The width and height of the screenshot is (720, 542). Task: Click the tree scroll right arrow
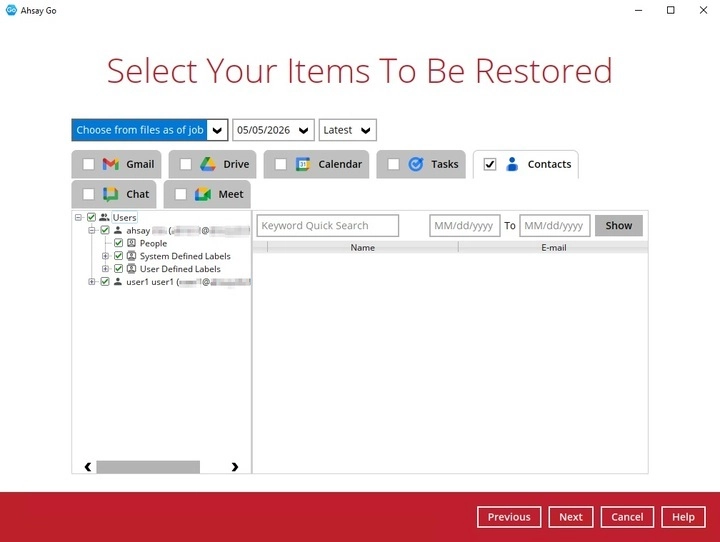[x=235, y=467]
